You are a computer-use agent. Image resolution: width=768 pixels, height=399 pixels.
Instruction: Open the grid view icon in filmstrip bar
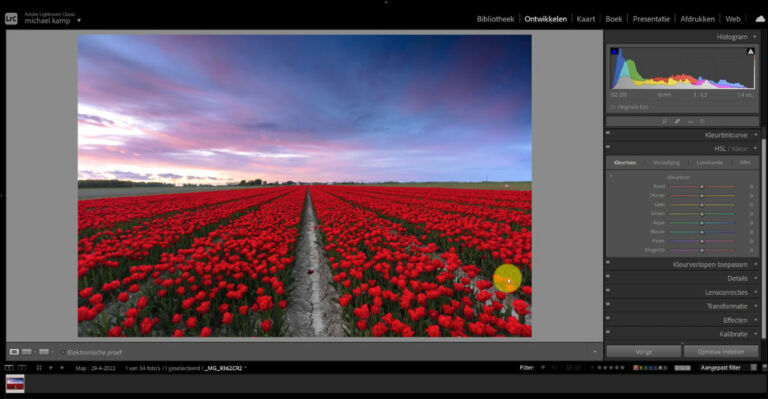tap(39, 368)
